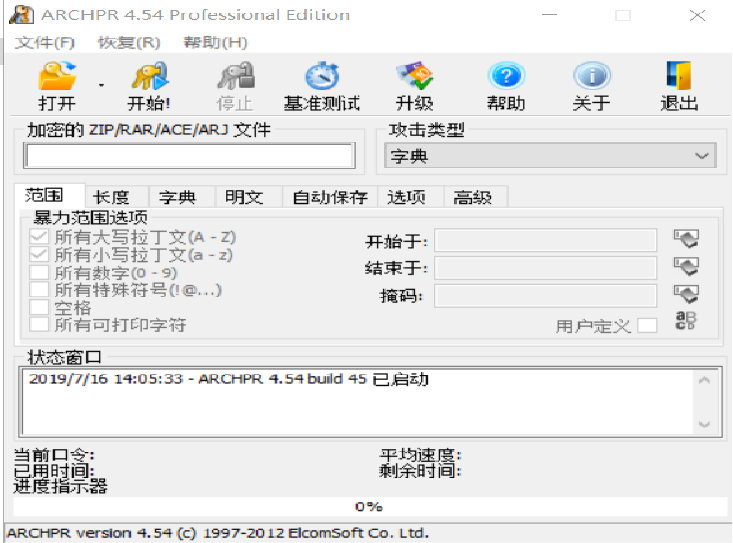This screenshot has height=543, width=733.
Task: Click the 当前口令 label
Action: pyautogui.click(x=54, y=455)
